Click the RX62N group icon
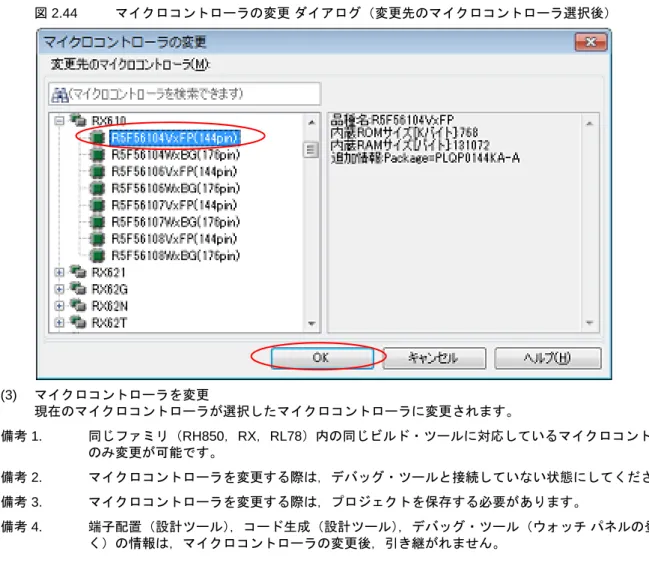Viewport: 649px width, 569px height. pos(78,305)
